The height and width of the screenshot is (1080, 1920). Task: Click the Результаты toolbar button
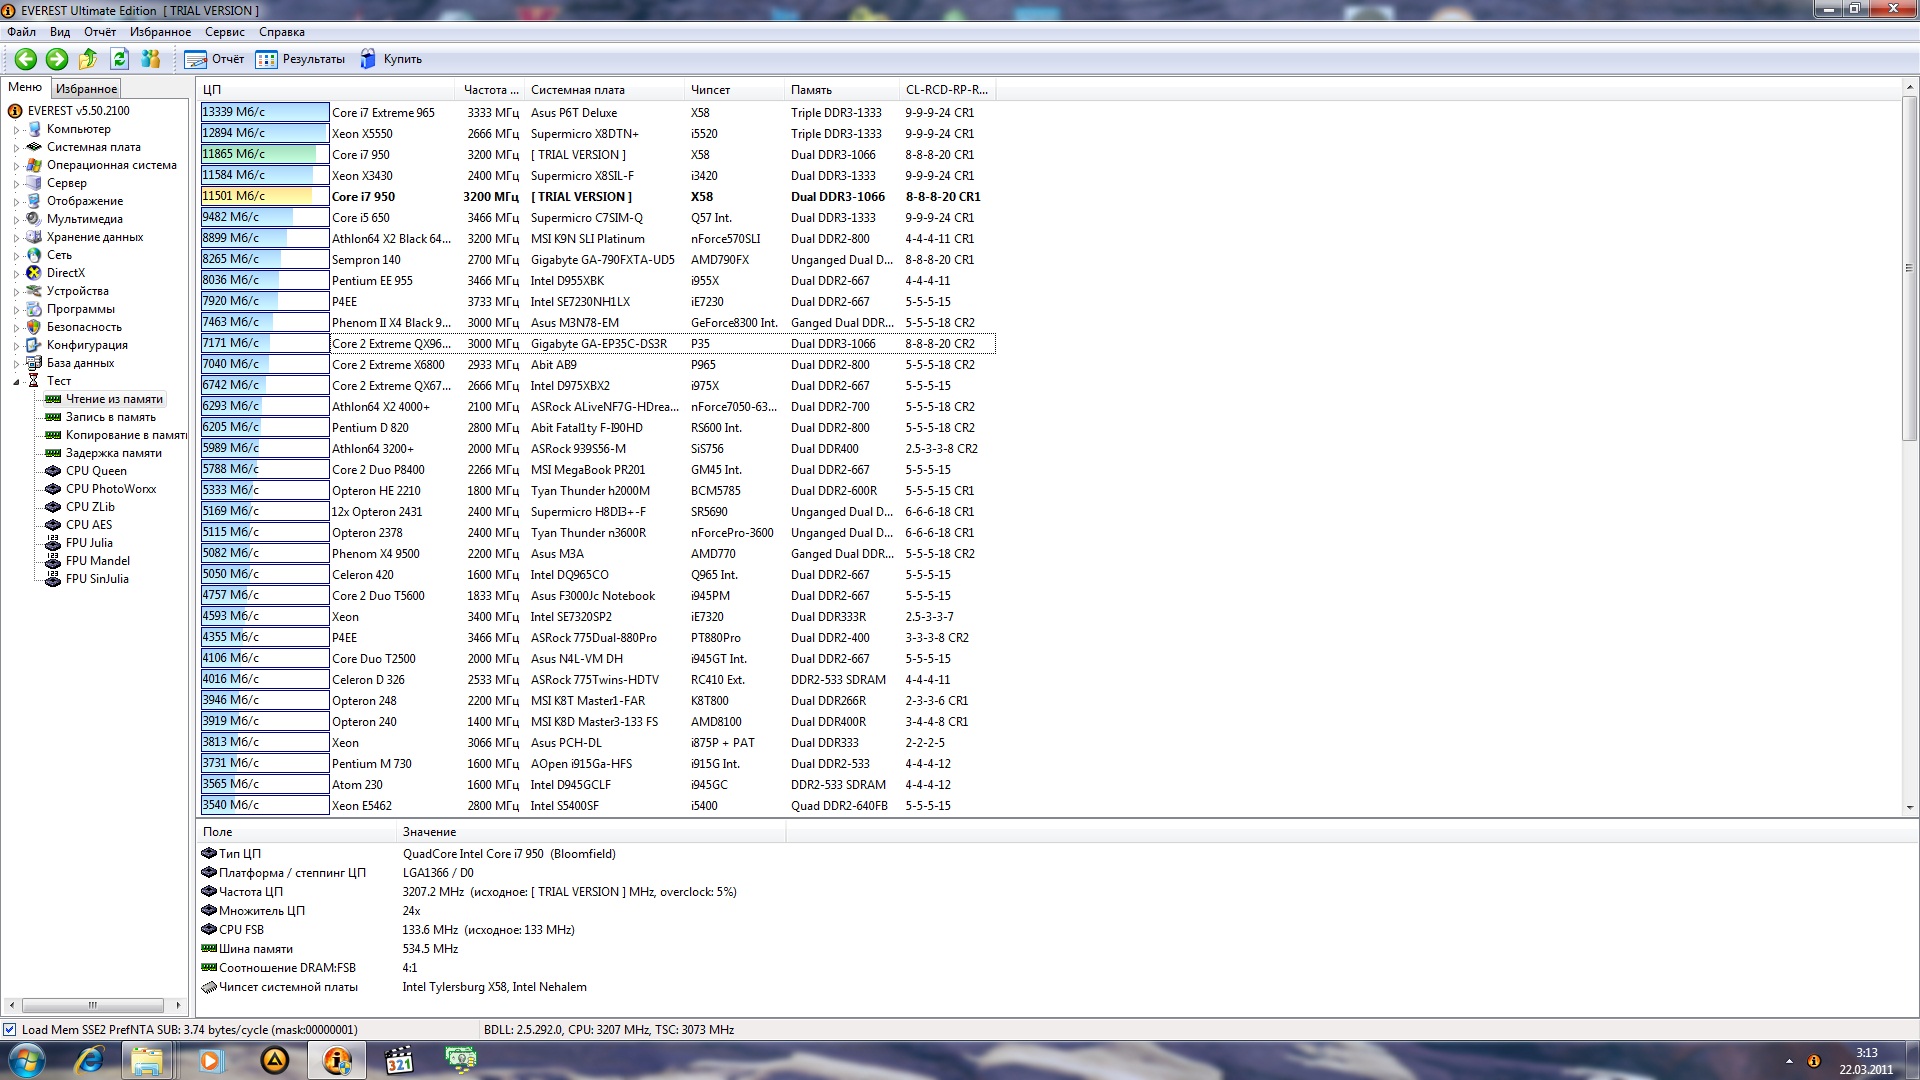pos(300,59)
